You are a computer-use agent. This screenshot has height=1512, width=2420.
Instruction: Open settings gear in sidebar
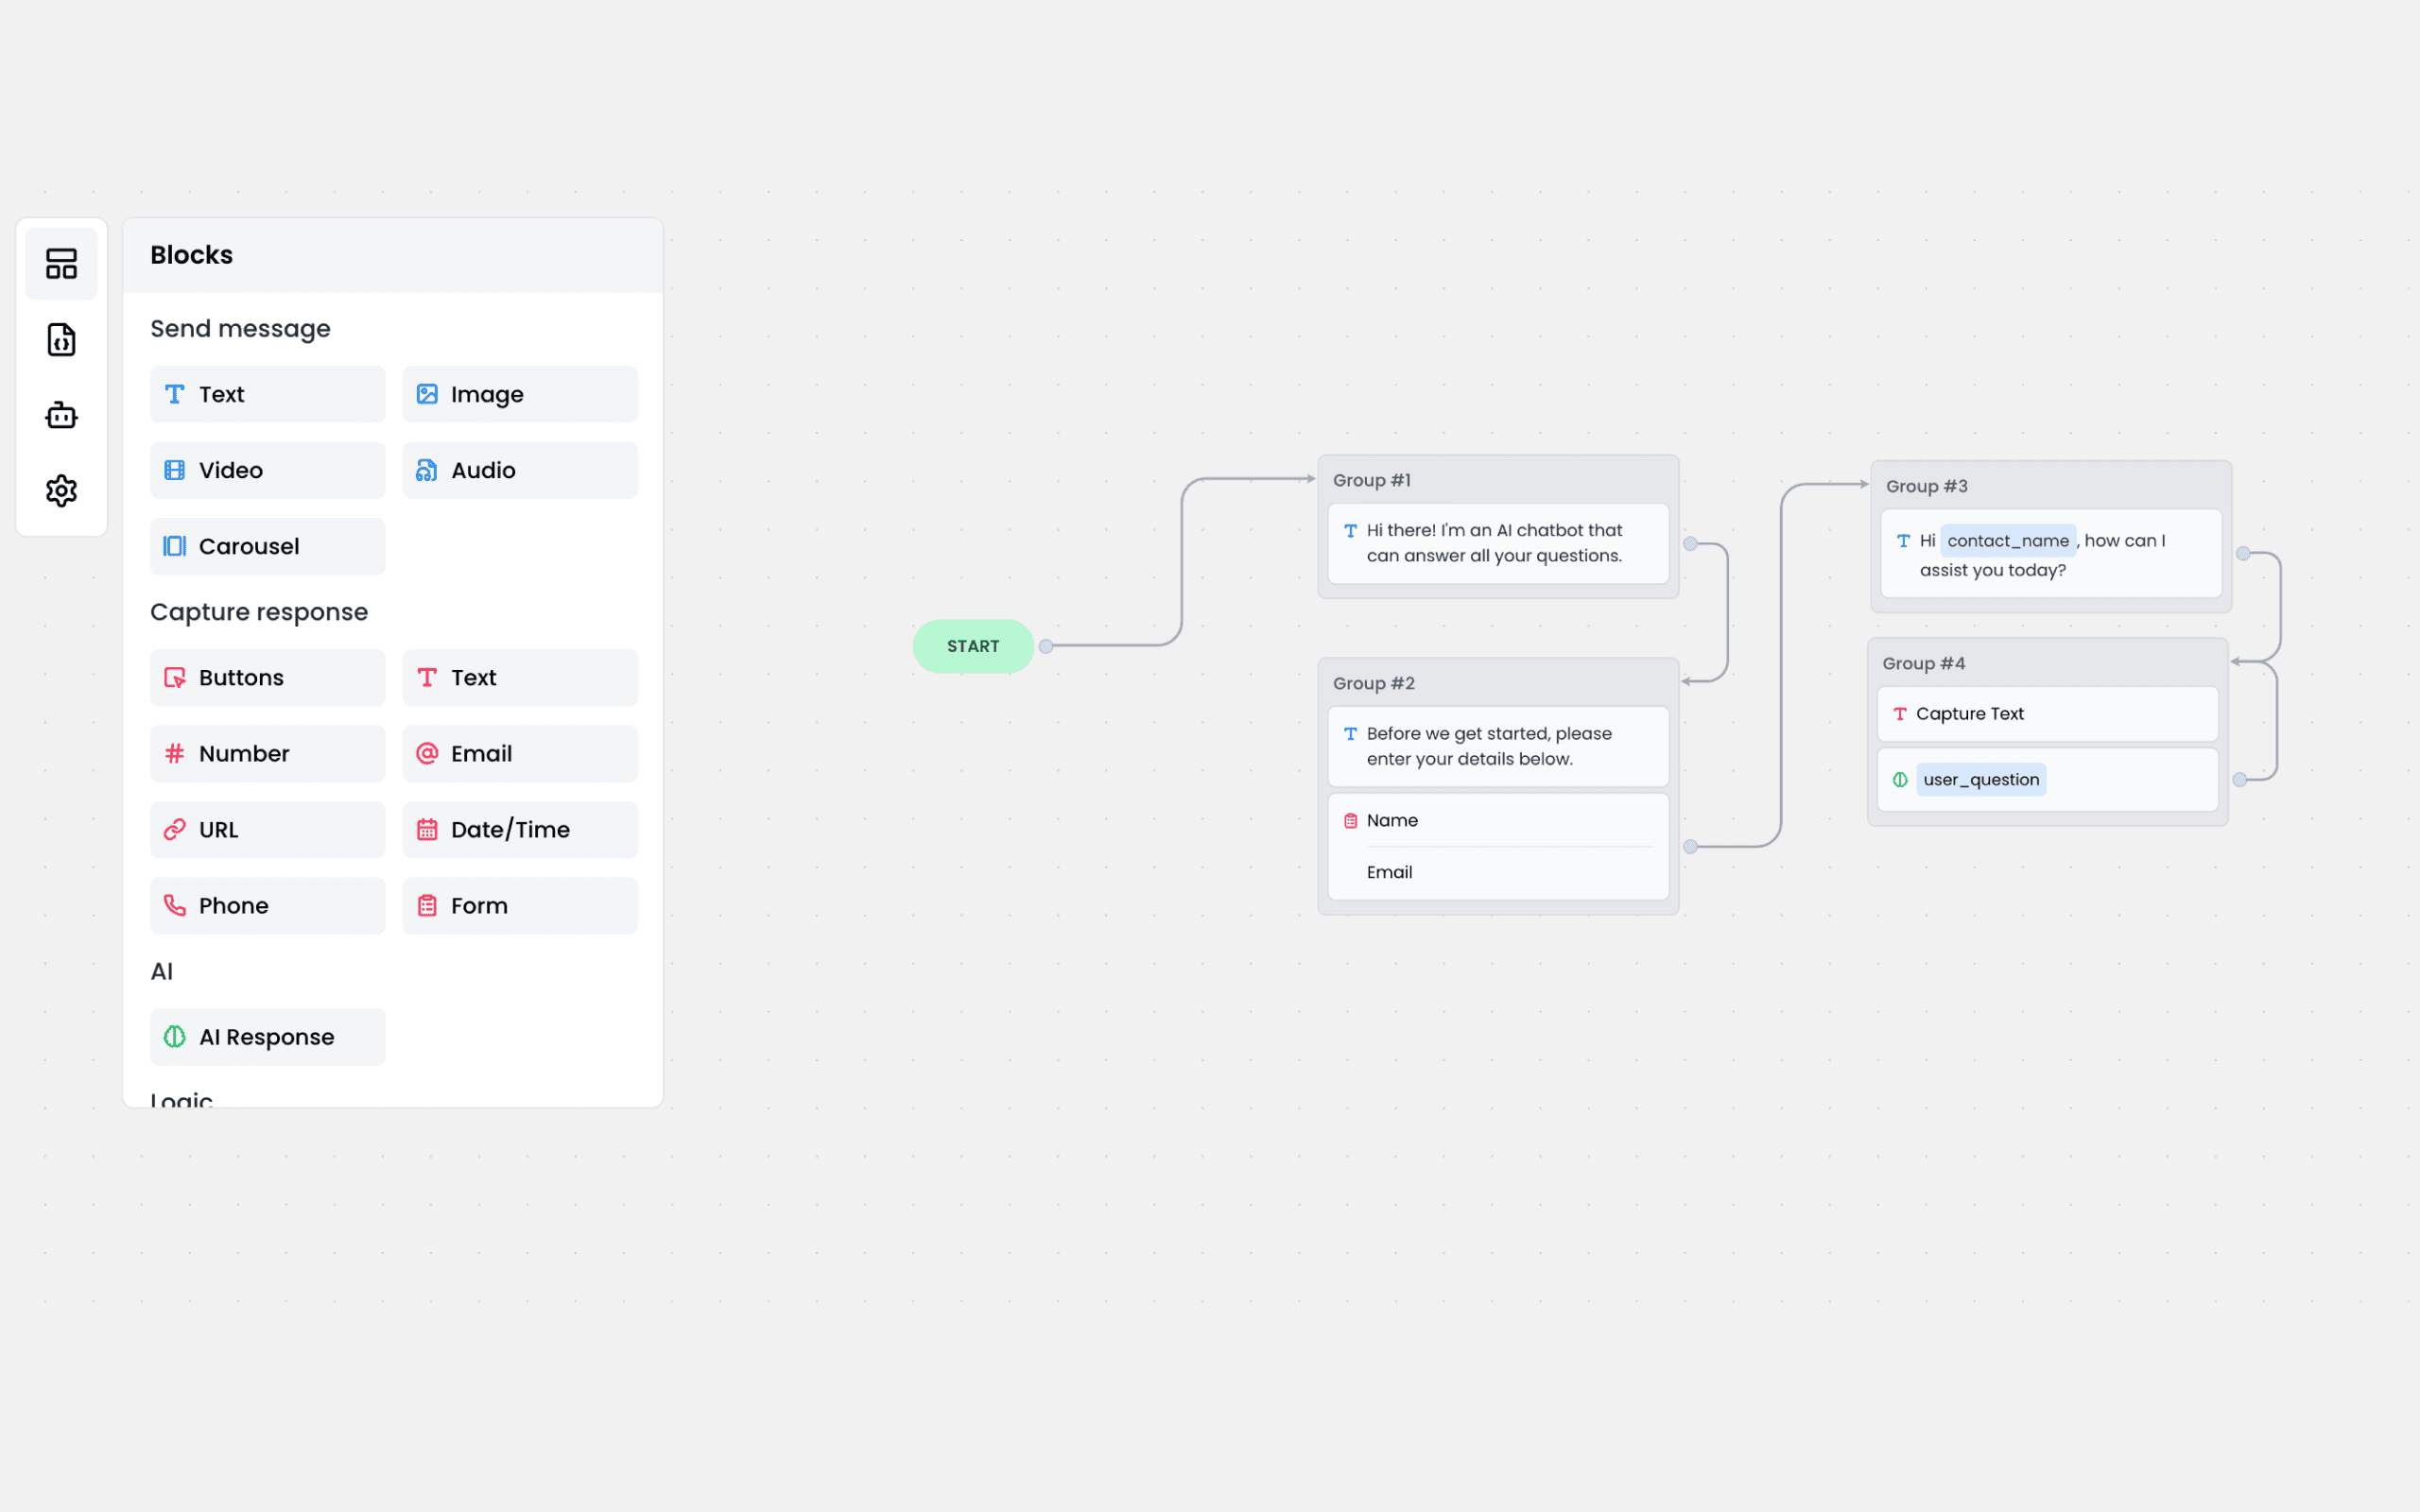61,491
